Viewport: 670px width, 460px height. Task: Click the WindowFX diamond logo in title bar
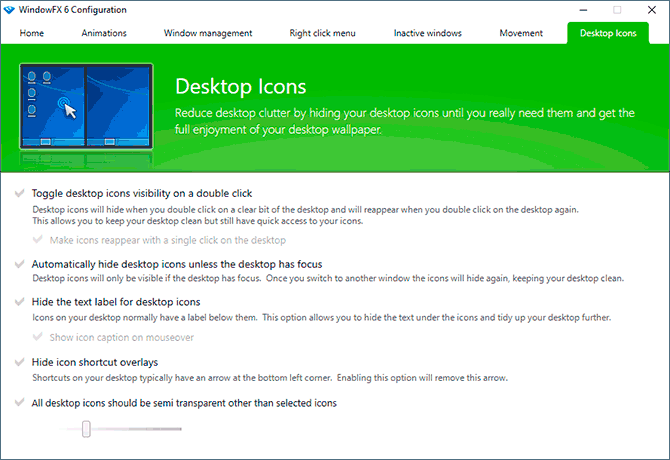tap(9, 10)
